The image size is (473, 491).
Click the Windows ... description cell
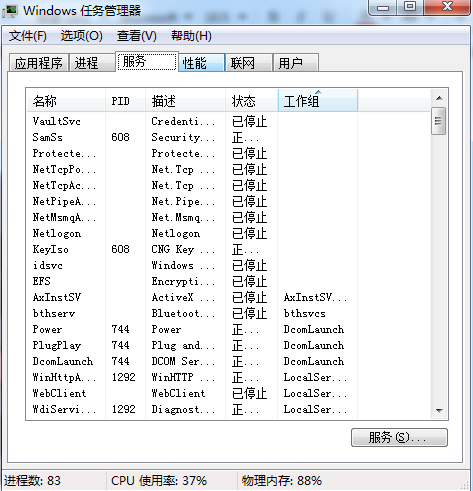coord(183,265)
